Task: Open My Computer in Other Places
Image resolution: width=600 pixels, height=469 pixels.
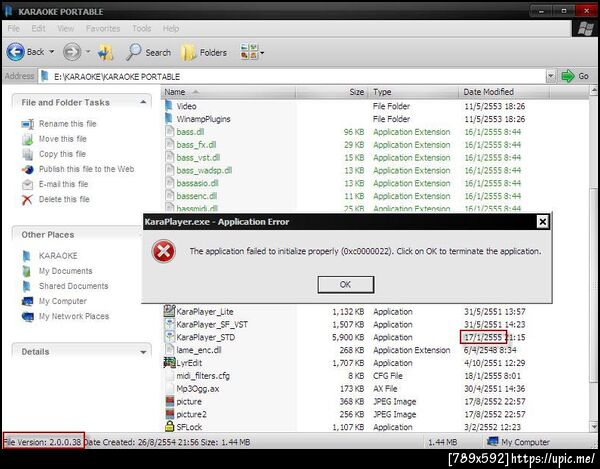Action: click(x=63, y=301)
